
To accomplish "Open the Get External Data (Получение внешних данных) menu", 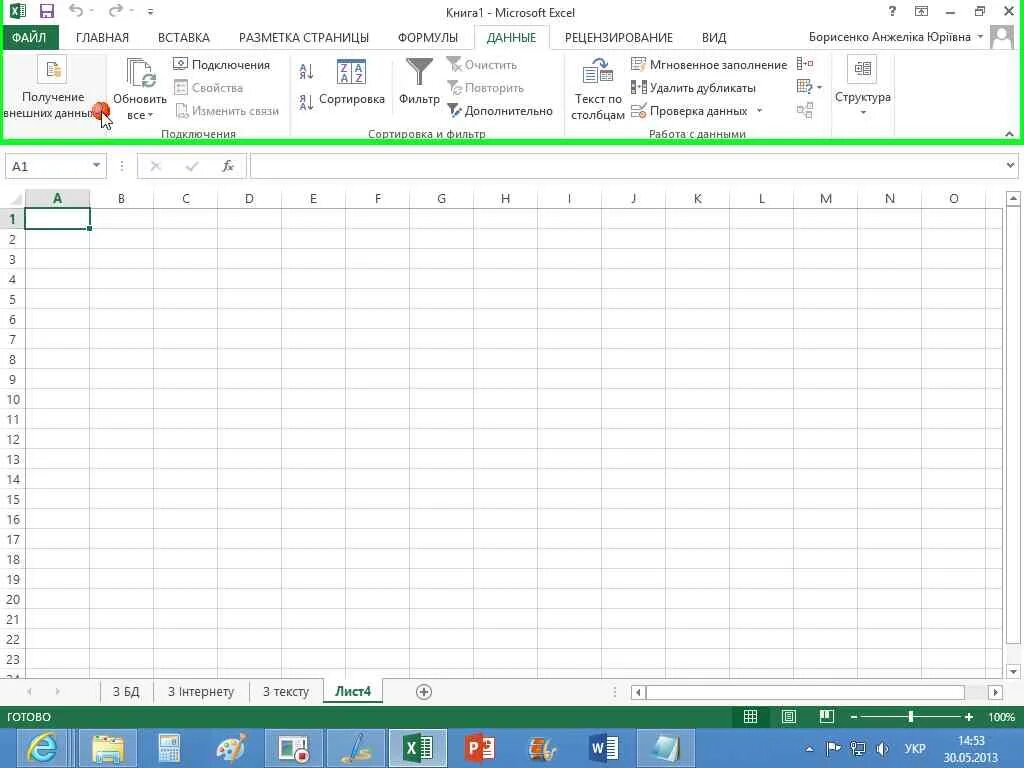I will click(x=53, y=89).
